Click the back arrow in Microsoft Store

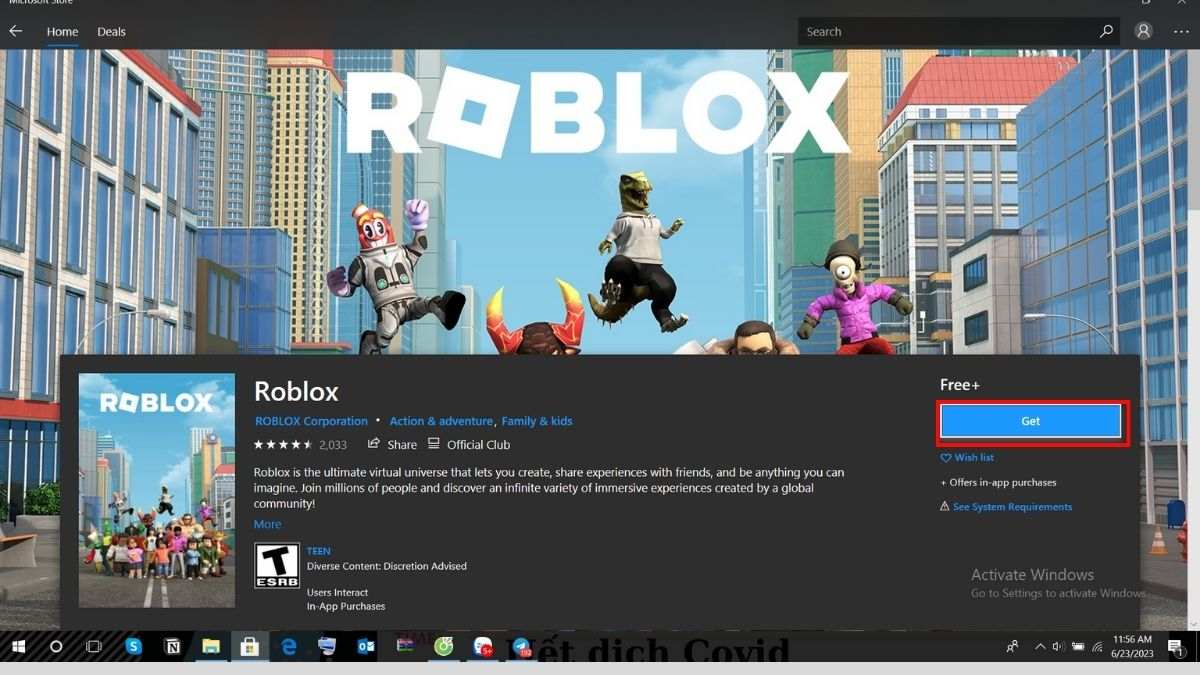point(15,31)
